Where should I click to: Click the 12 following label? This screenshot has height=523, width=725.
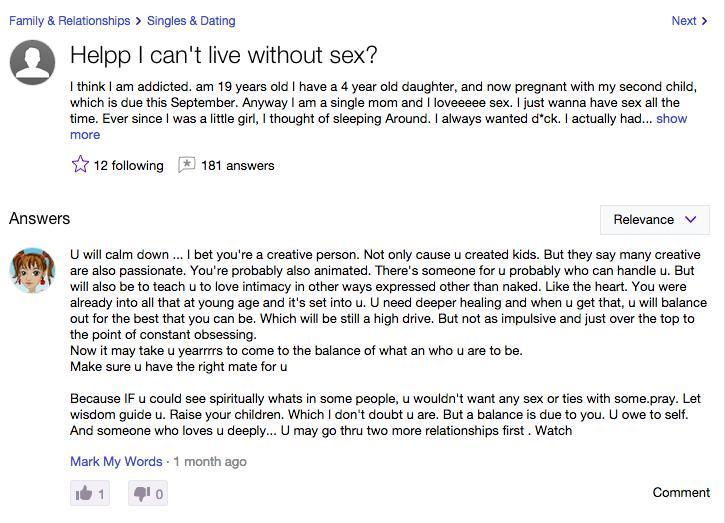(129, 166)
